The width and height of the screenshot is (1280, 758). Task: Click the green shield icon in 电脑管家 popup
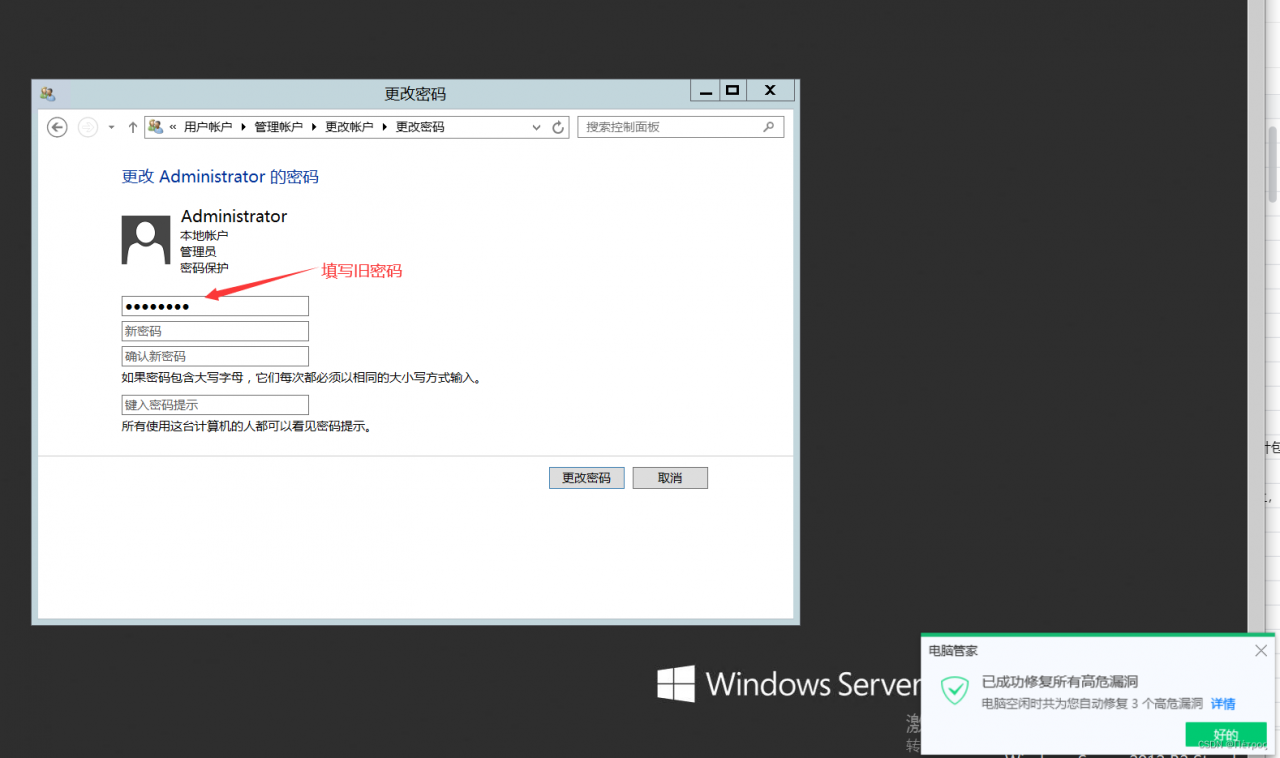pyautogui.click(x=956, y=690)
